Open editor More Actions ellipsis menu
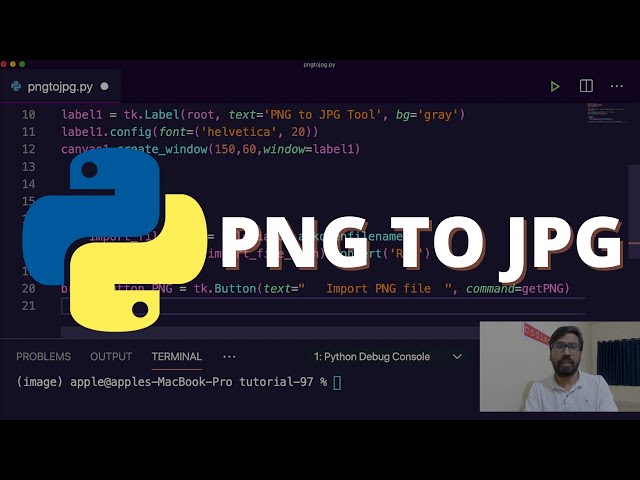640x480 pixels. pyautogui.click(x=616, y=86)
